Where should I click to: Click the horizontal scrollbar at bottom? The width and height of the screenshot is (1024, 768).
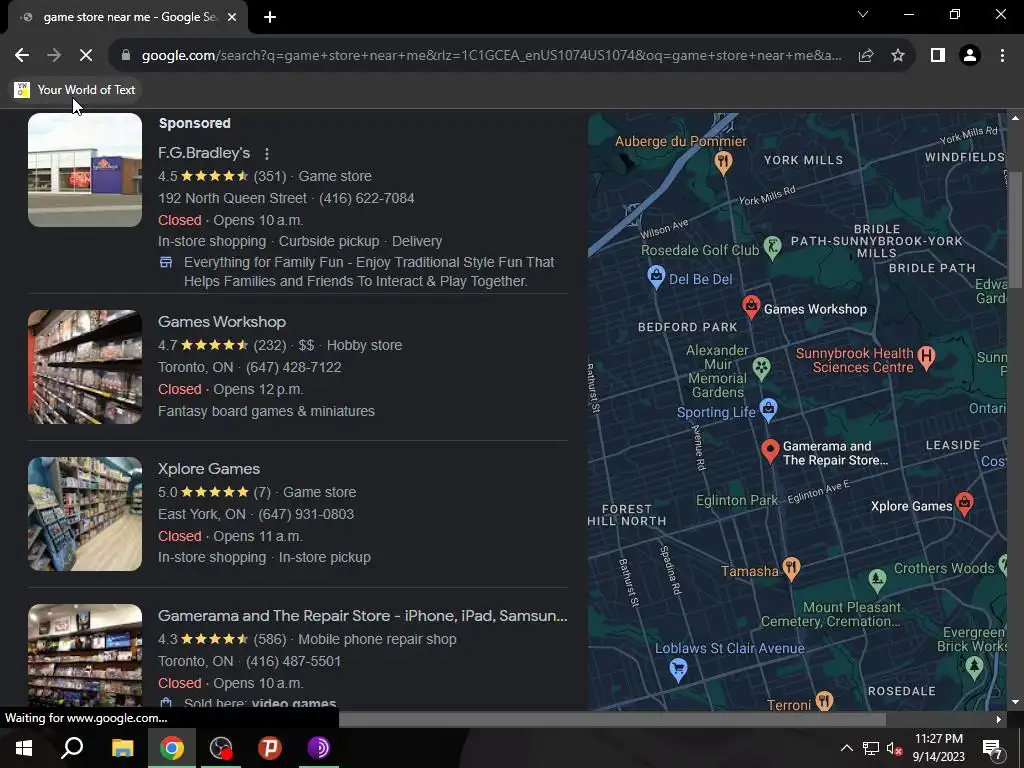(x=612, y=719)
